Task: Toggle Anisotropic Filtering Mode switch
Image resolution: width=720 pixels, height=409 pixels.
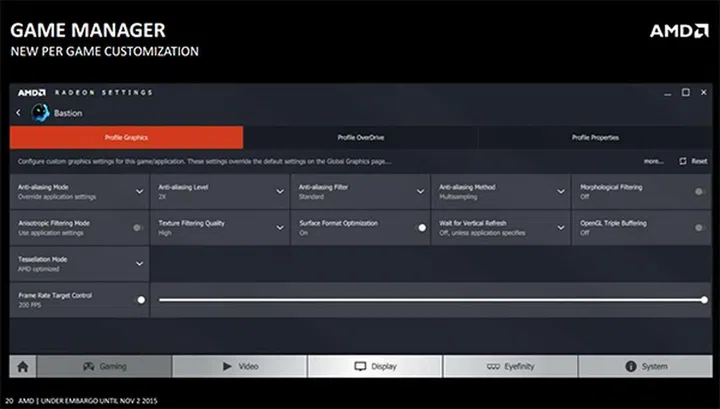Action: (137, 228)
